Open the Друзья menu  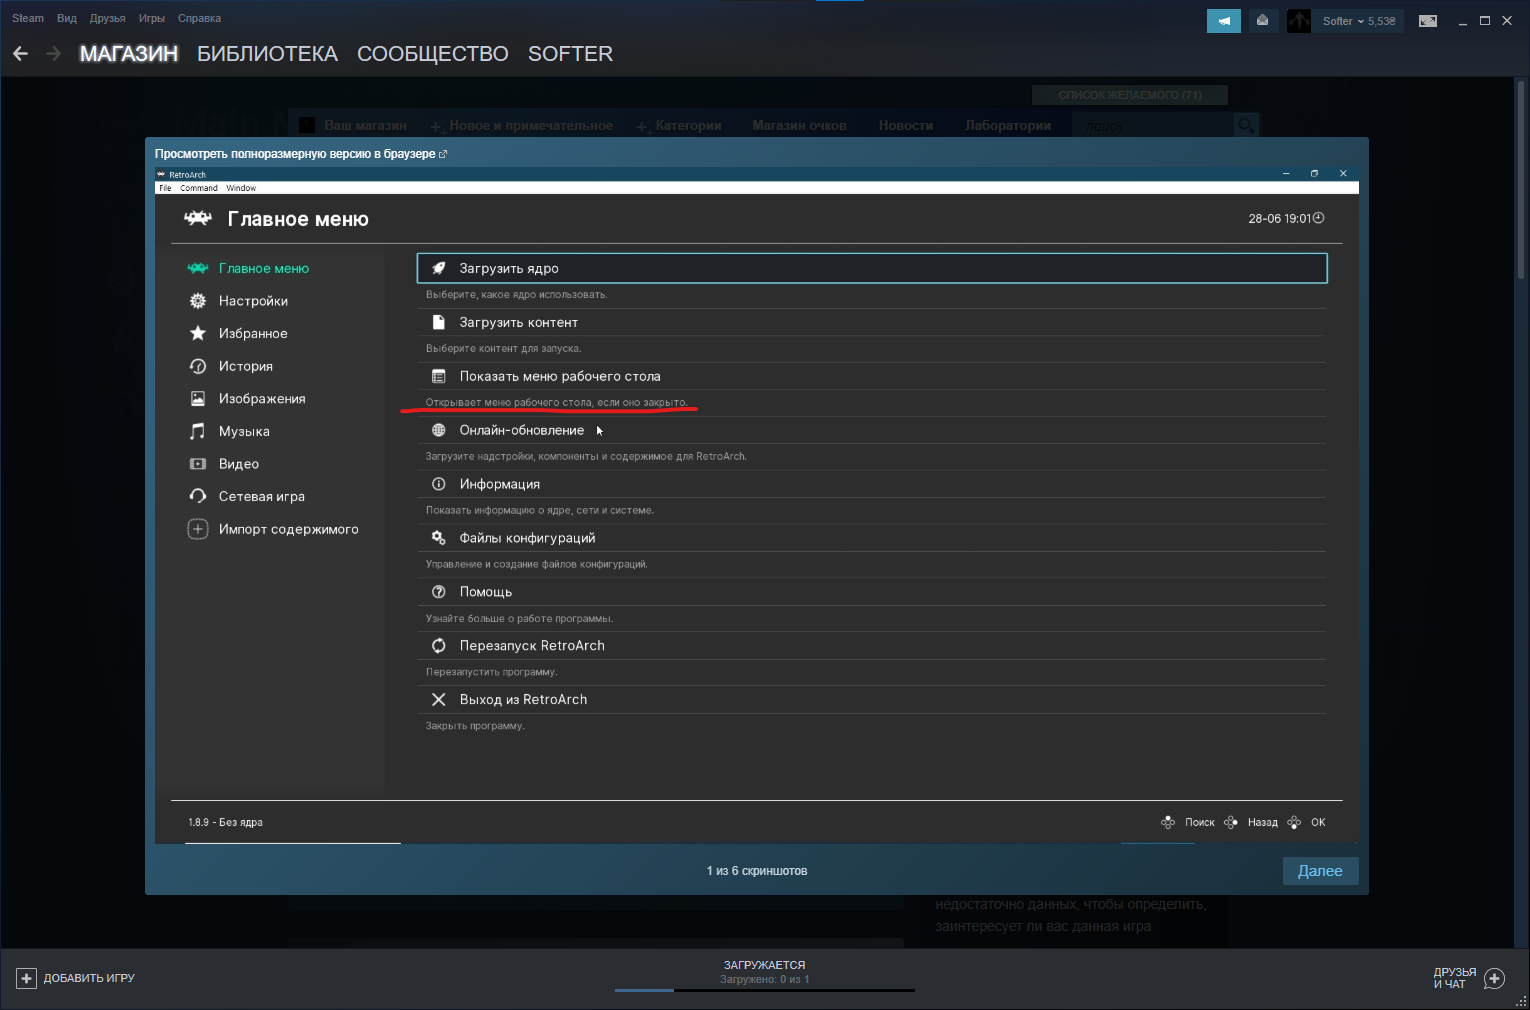(x=107, y=18)
